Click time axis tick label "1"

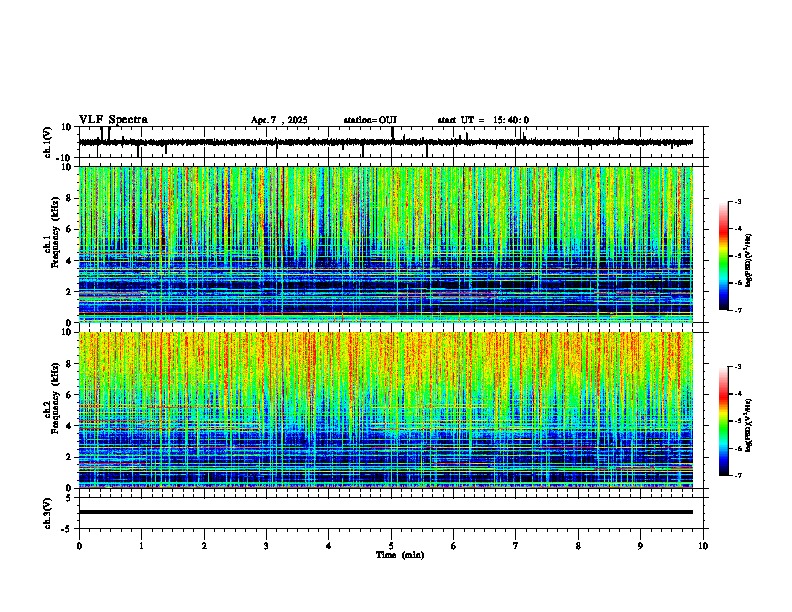point(141,546)
